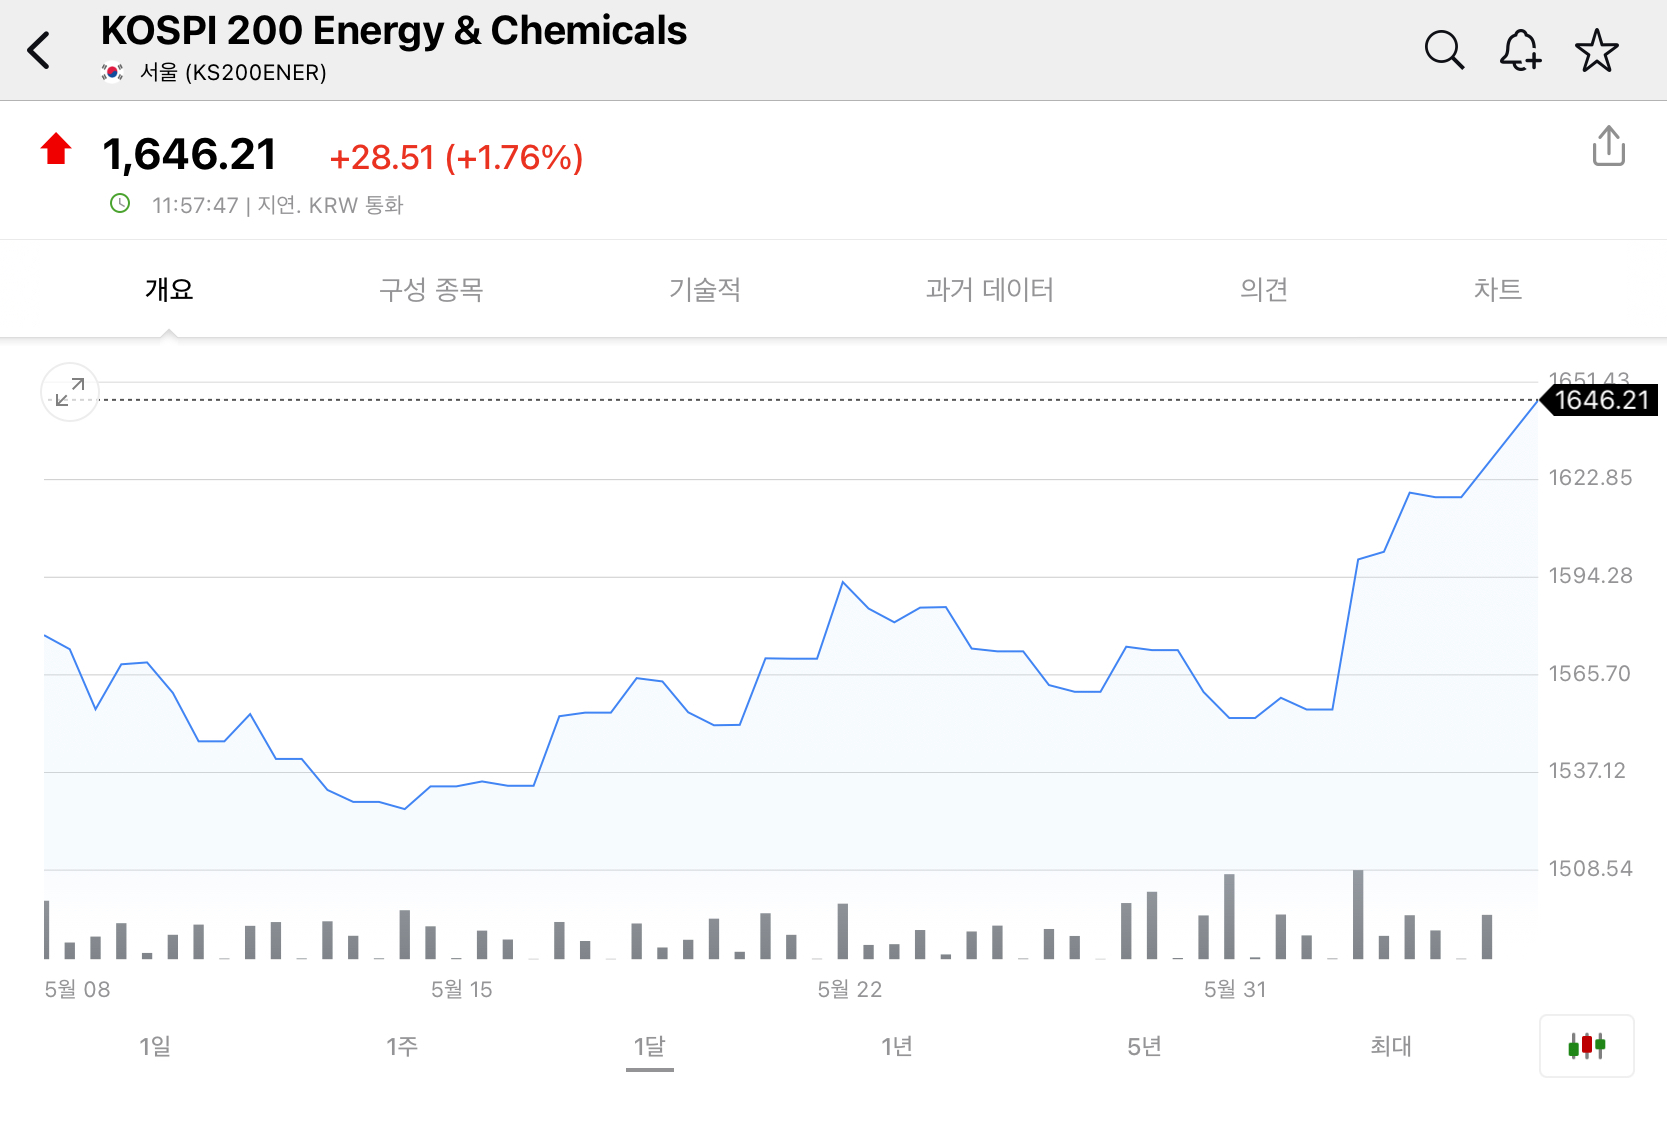Switch to the 기술적 tab
The image size is (1667, 1127).
point(705,290)
